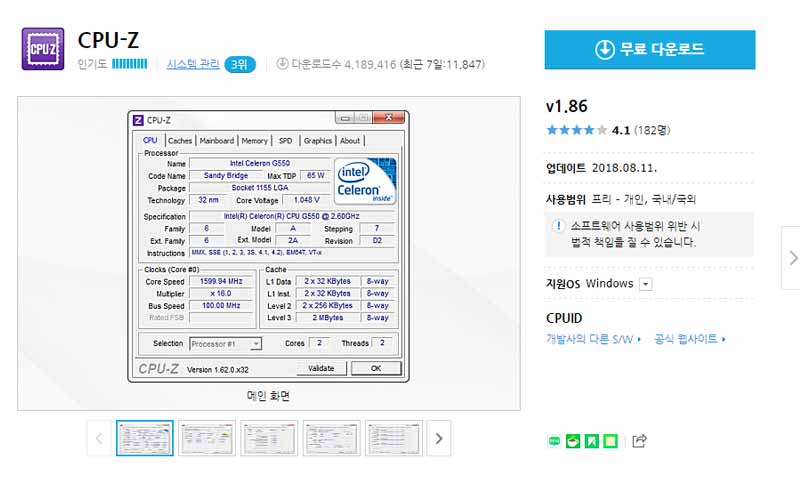800x498 pixels.
Task: Click the purple CPU-Z app icon
Action: [43, 49]
